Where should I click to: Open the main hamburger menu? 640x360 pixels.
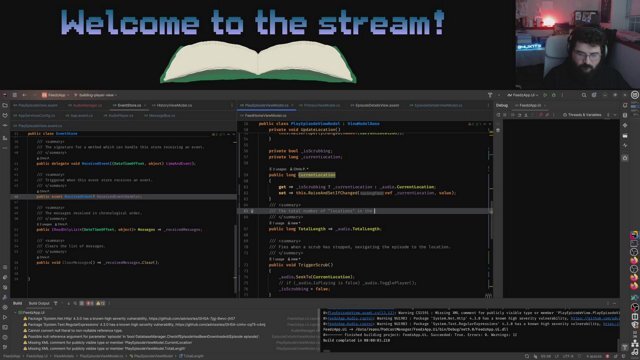[x=15, y=95]
